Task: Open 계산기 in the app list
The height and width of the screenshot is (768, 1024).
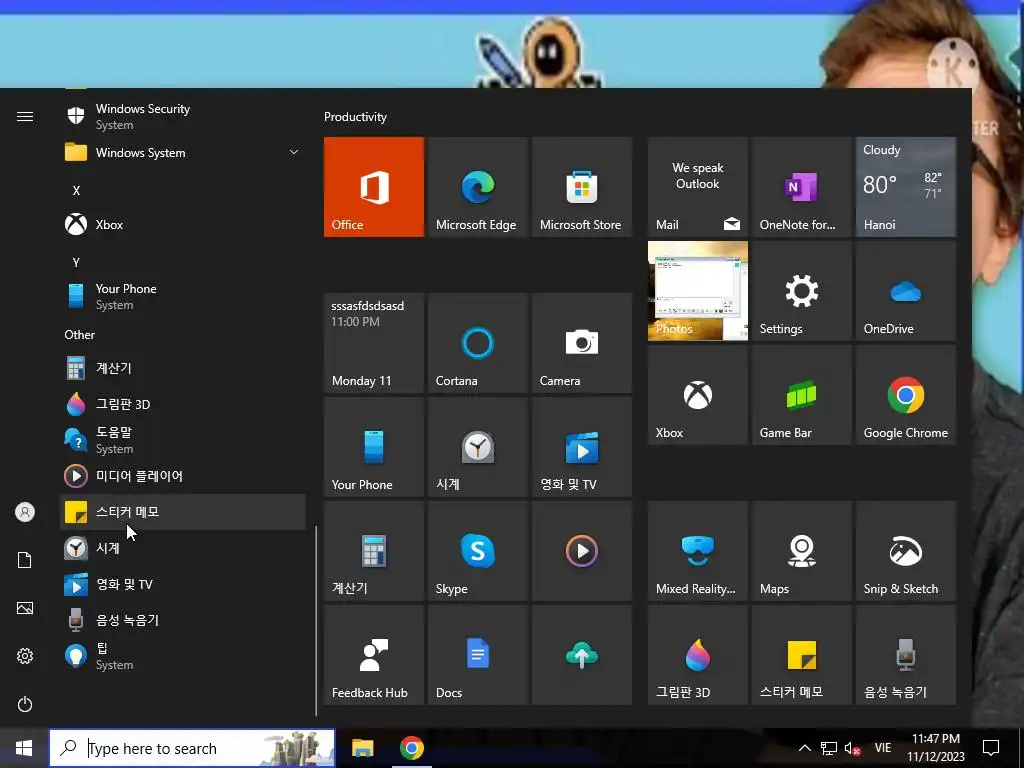Action: pyautogui.click(x=183, y=368)
